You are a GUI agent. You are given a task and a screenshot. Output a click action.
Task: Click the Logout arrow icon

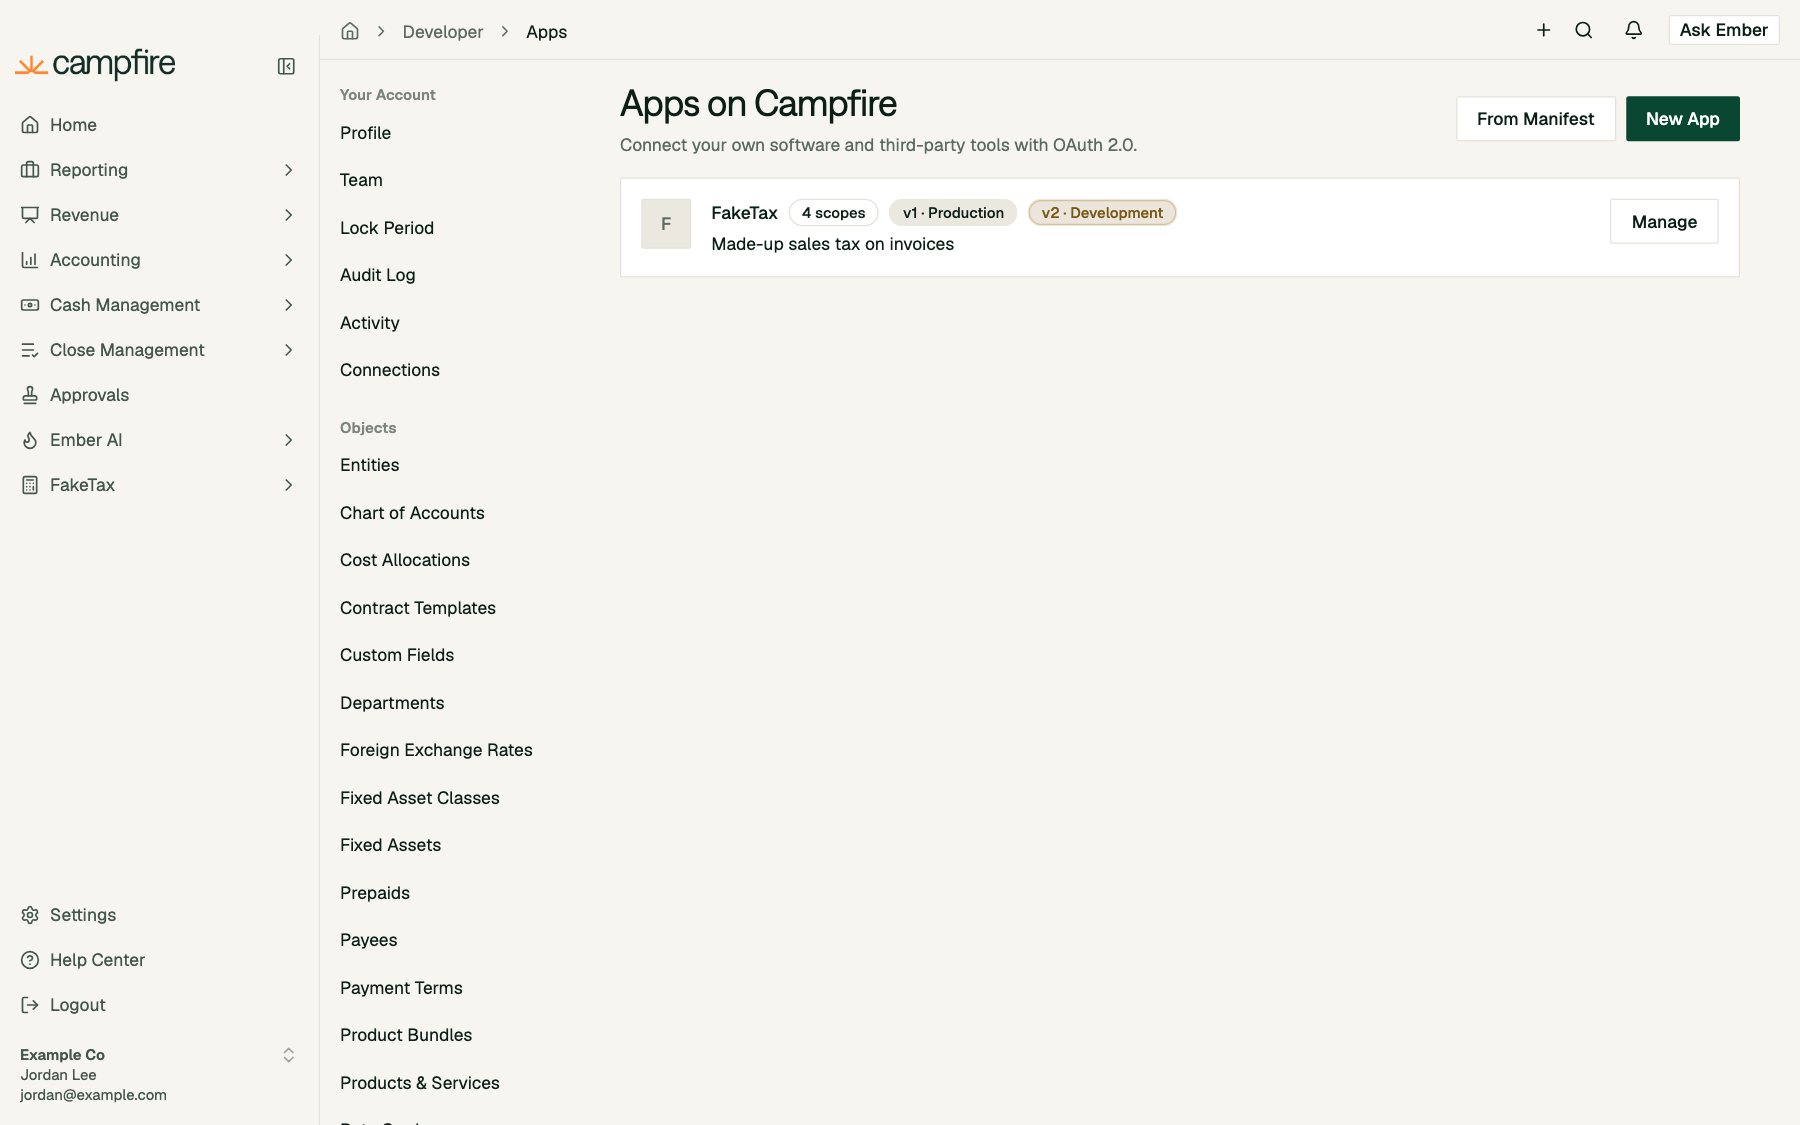coord(30,1005)
